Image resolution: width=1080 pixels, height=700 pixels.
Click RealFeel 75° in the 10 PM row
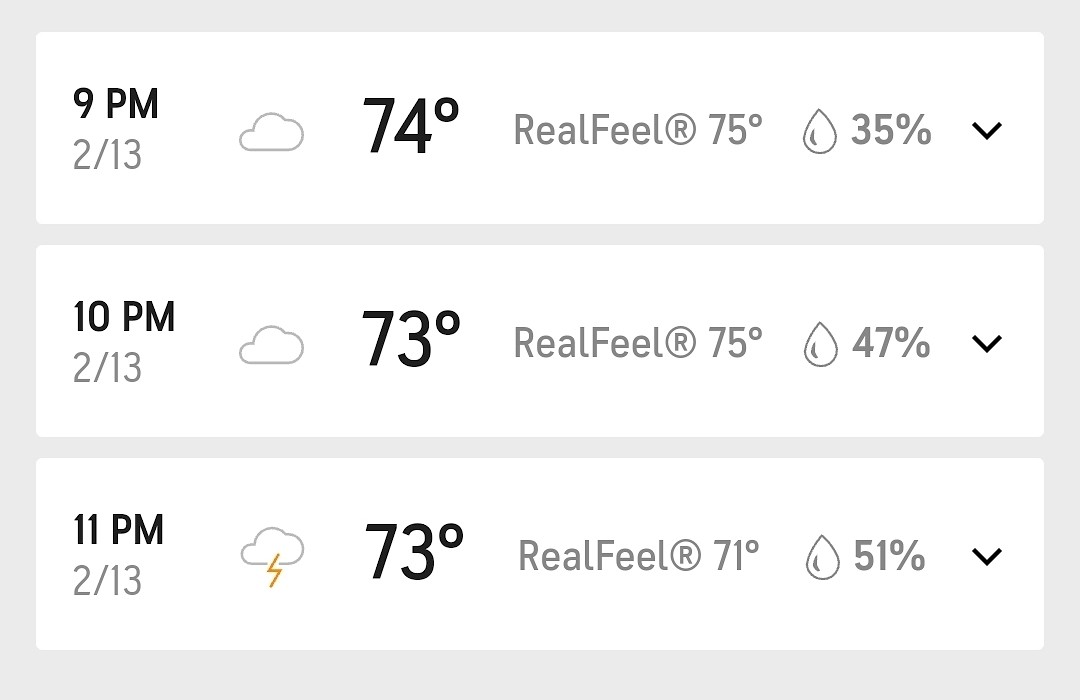click(x=638, y=343)
